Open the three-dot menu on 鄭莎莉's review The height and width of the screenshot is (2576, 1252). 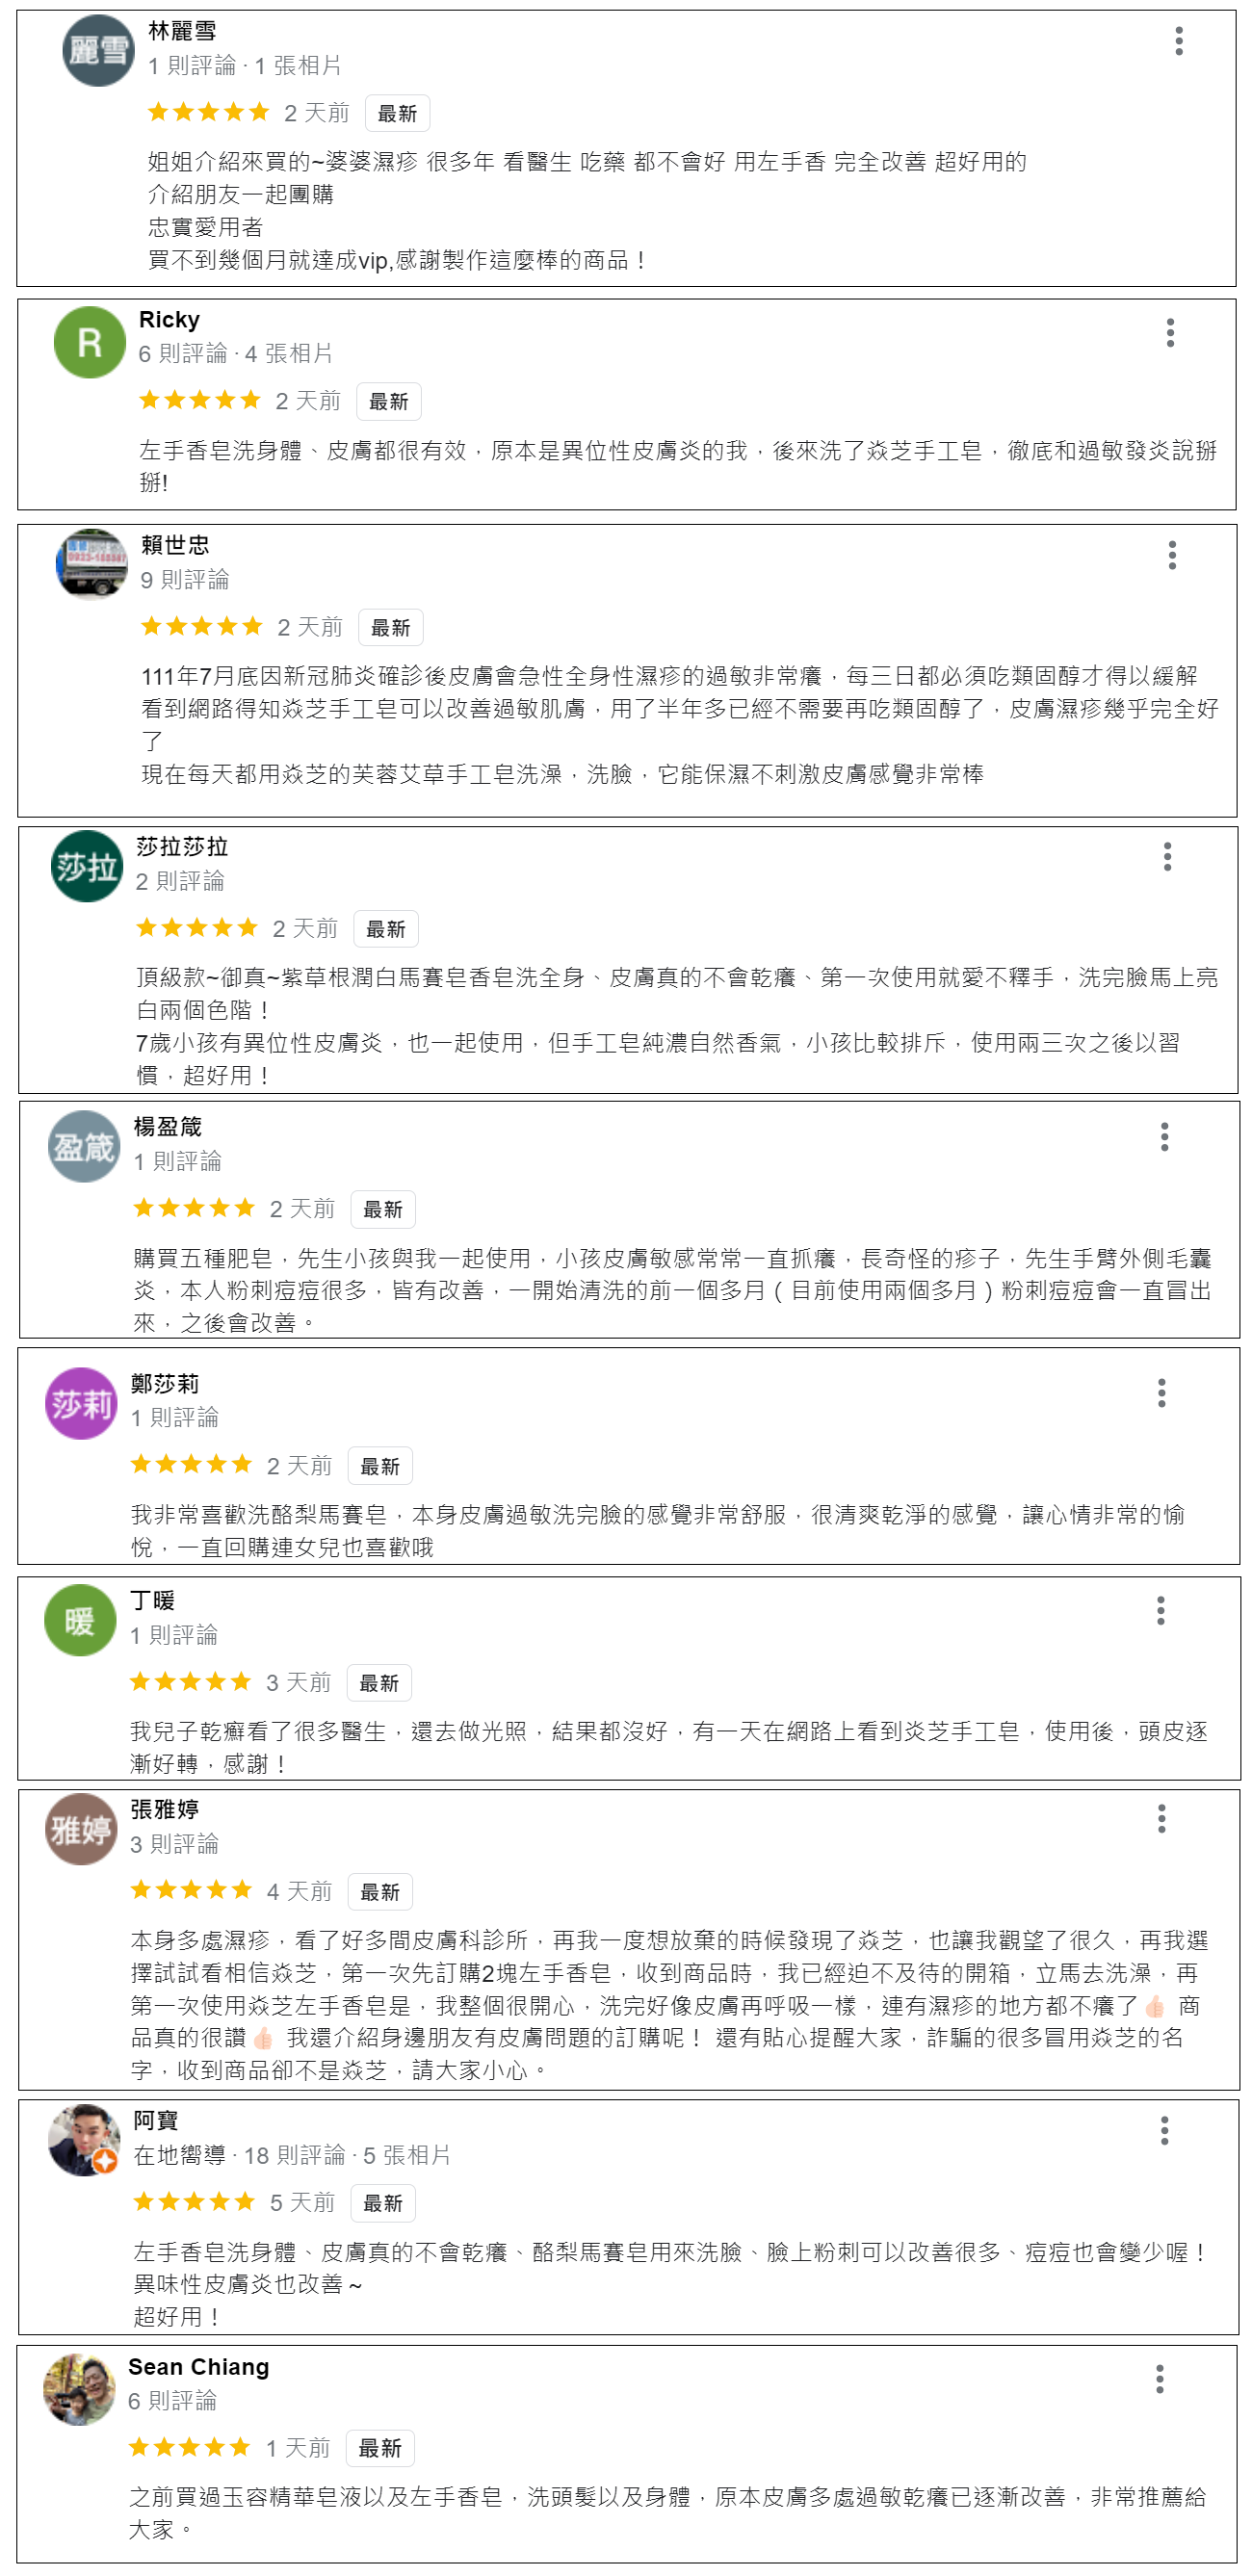(x=1161, y=1392)
